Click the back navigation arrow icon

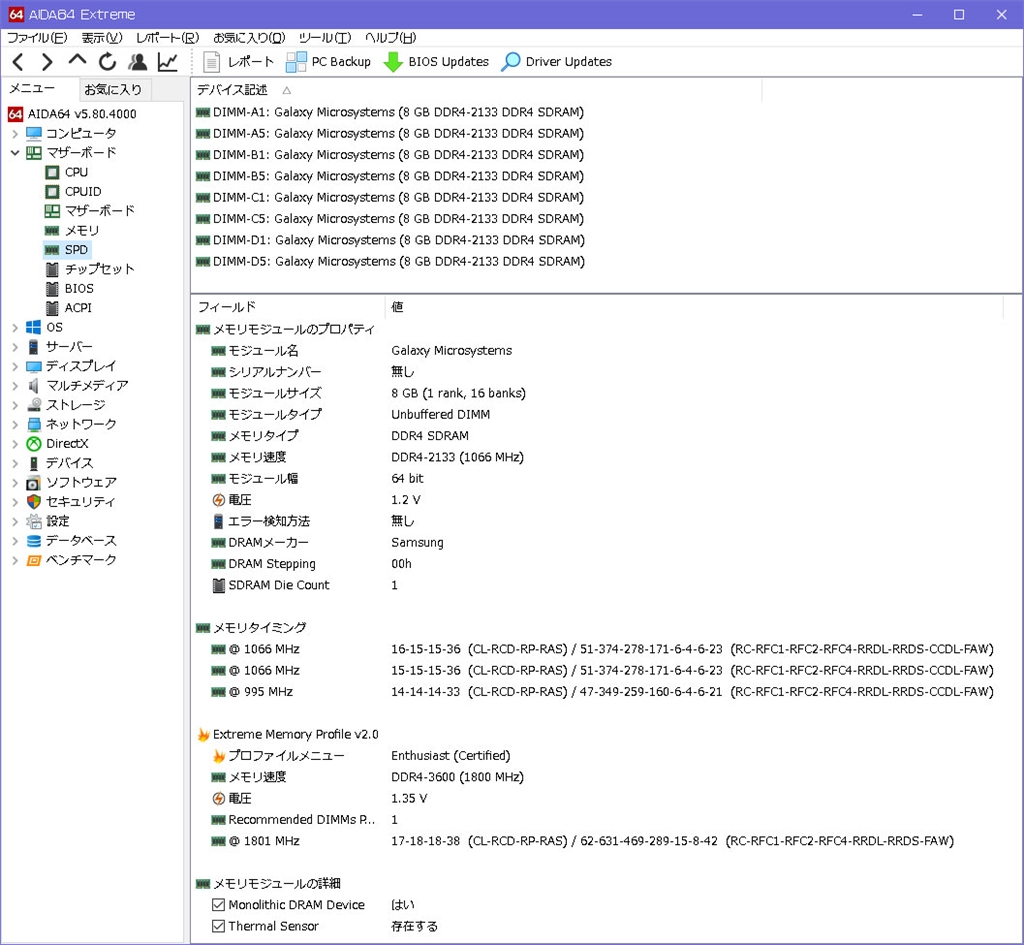pos(18,62)
